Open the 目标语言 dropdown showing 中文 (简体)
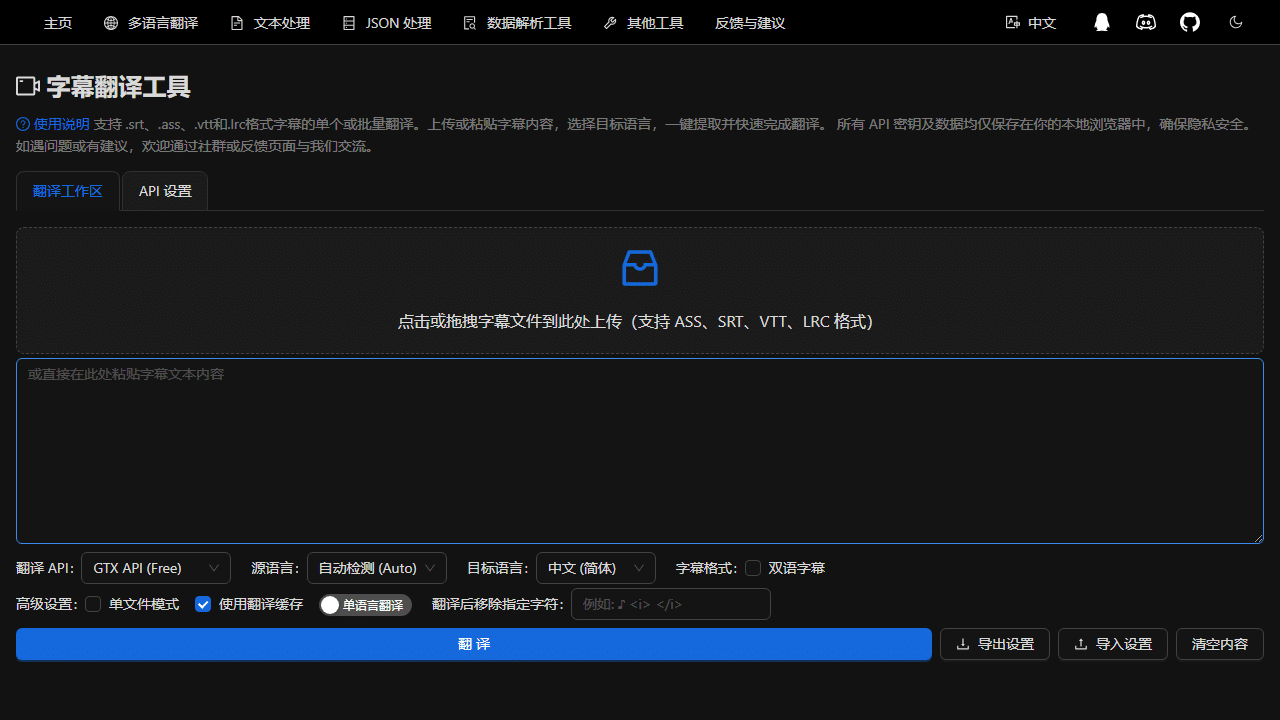Image resolution: width=1280 pixels, height=720 pixels. tap(595, 568)
